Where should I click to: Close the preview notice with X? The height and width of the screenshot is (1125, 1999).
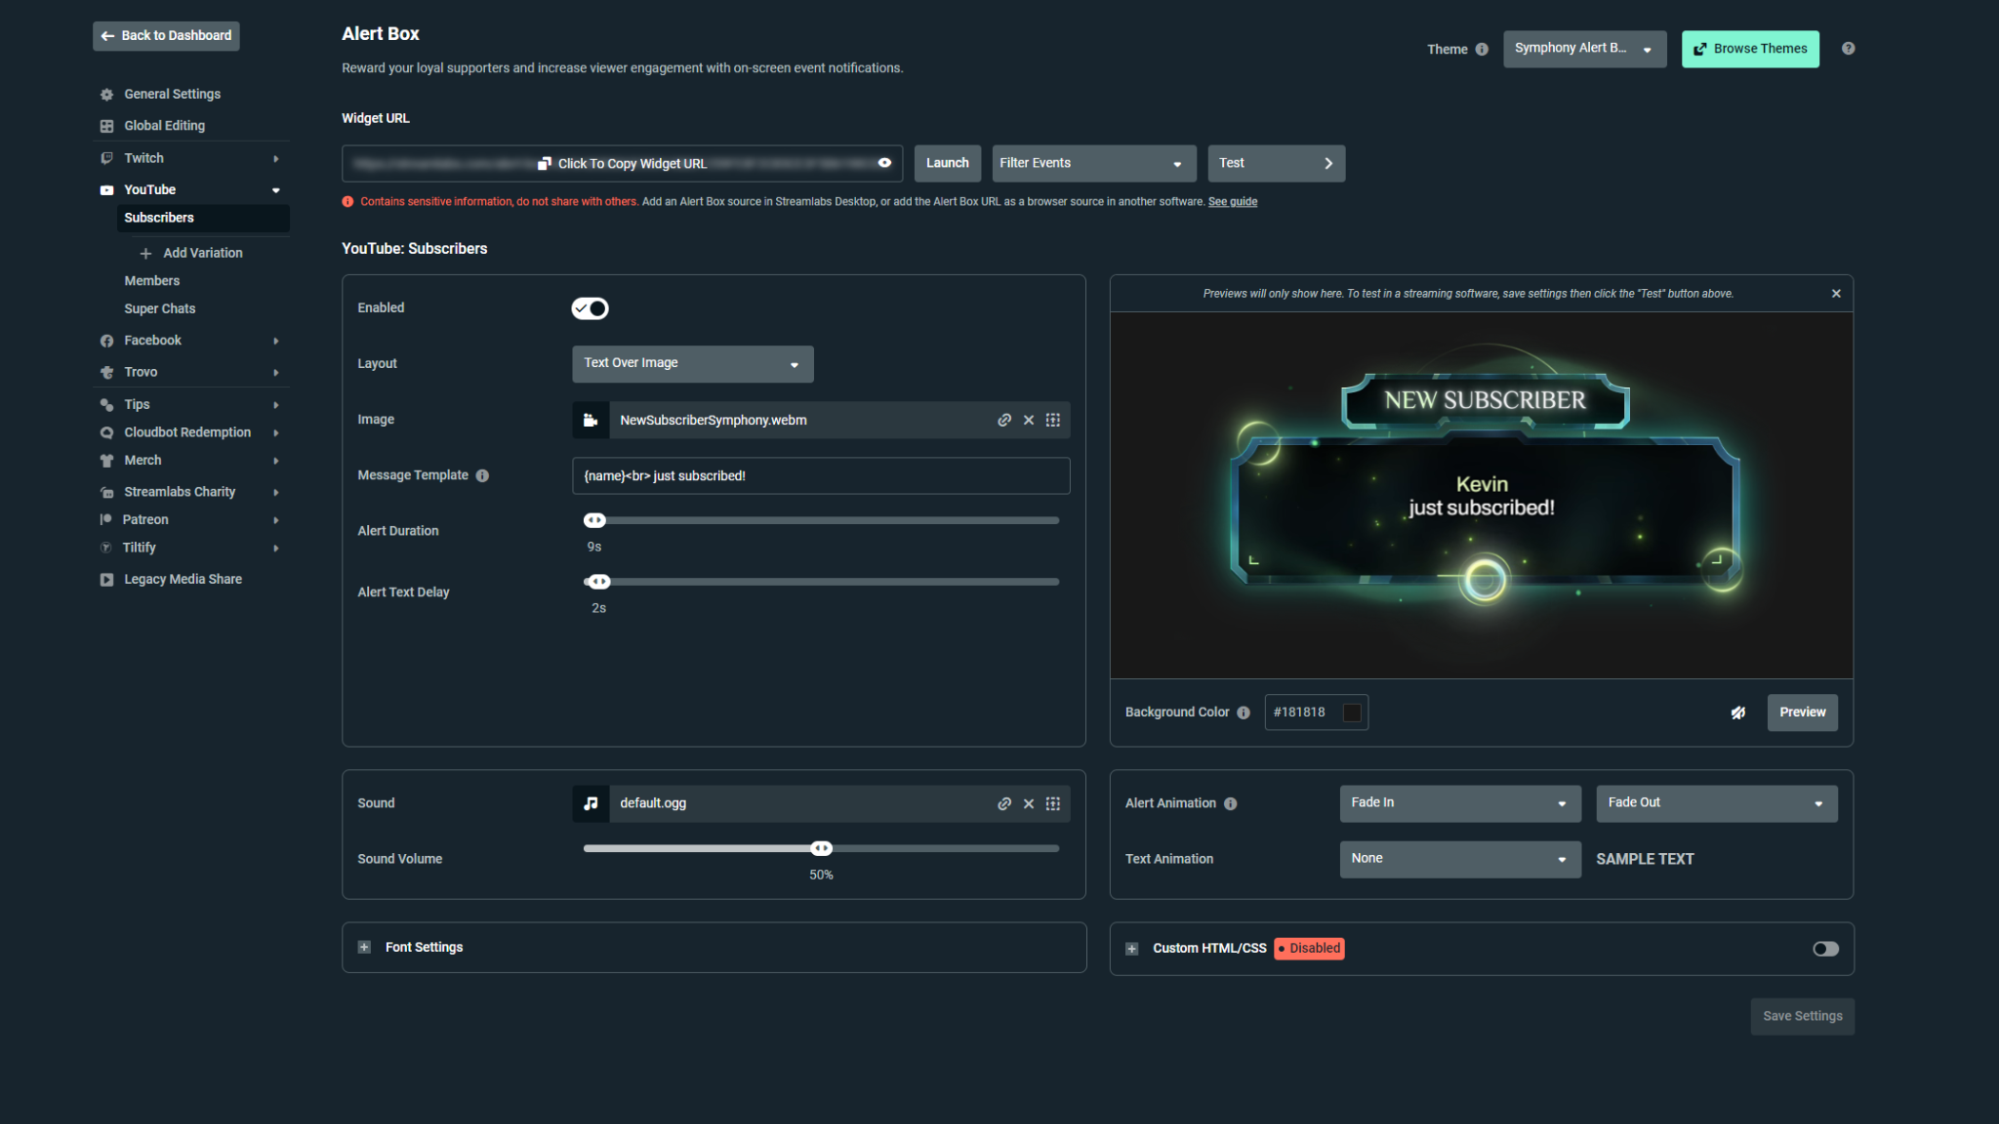point(1836,294)
